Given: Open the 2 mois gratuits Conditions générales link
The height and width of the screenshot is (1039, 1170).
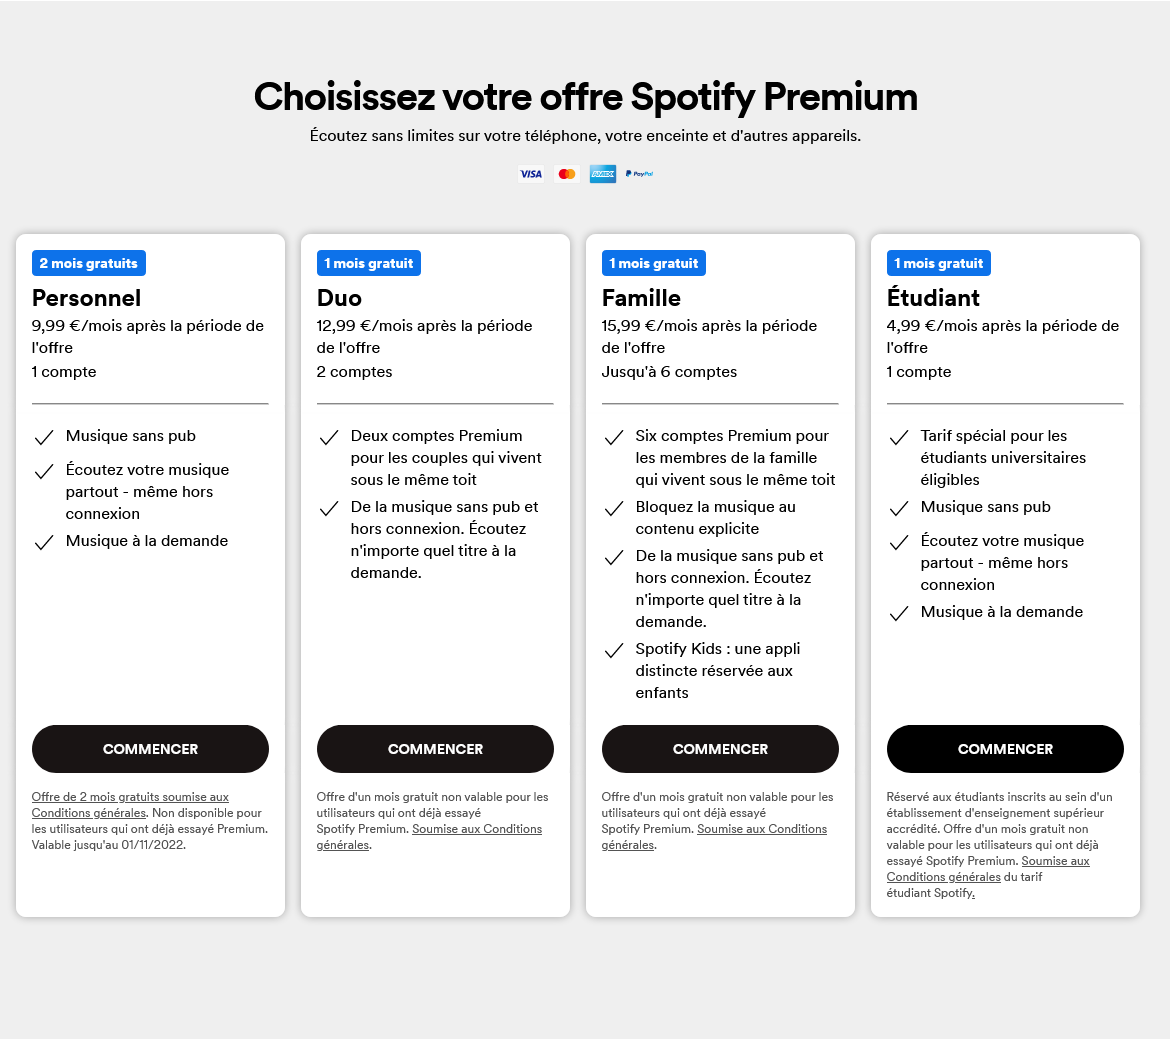Looking at the screenshot, I should pyautogui.click(x=130, y=805).
